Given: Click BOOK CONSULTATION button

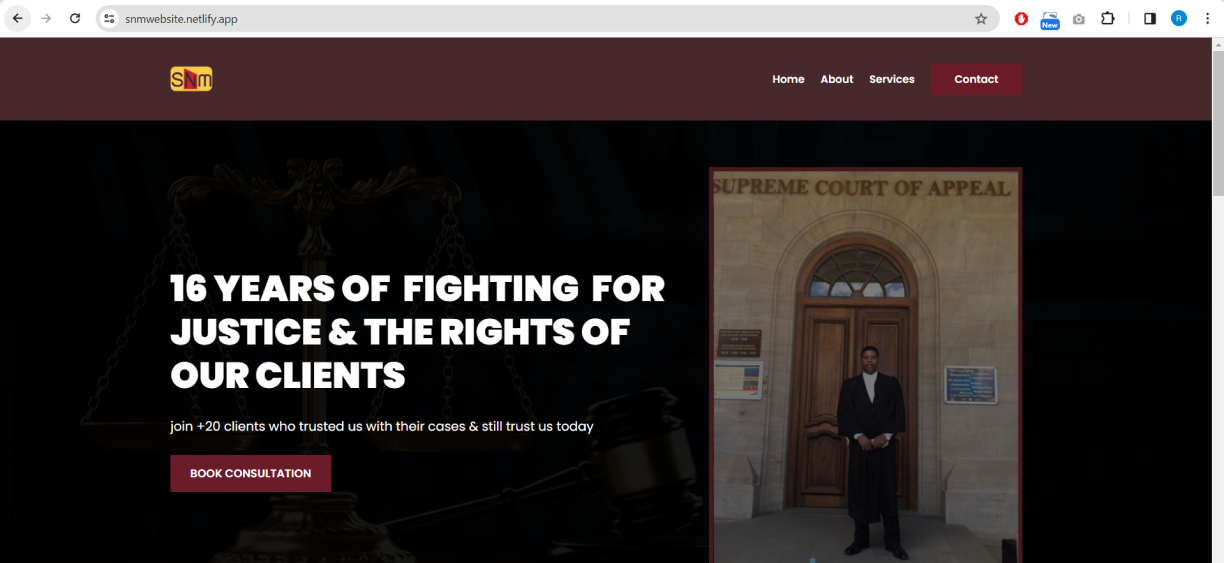Looking at the screenshot, I should (x=250, y=473).
